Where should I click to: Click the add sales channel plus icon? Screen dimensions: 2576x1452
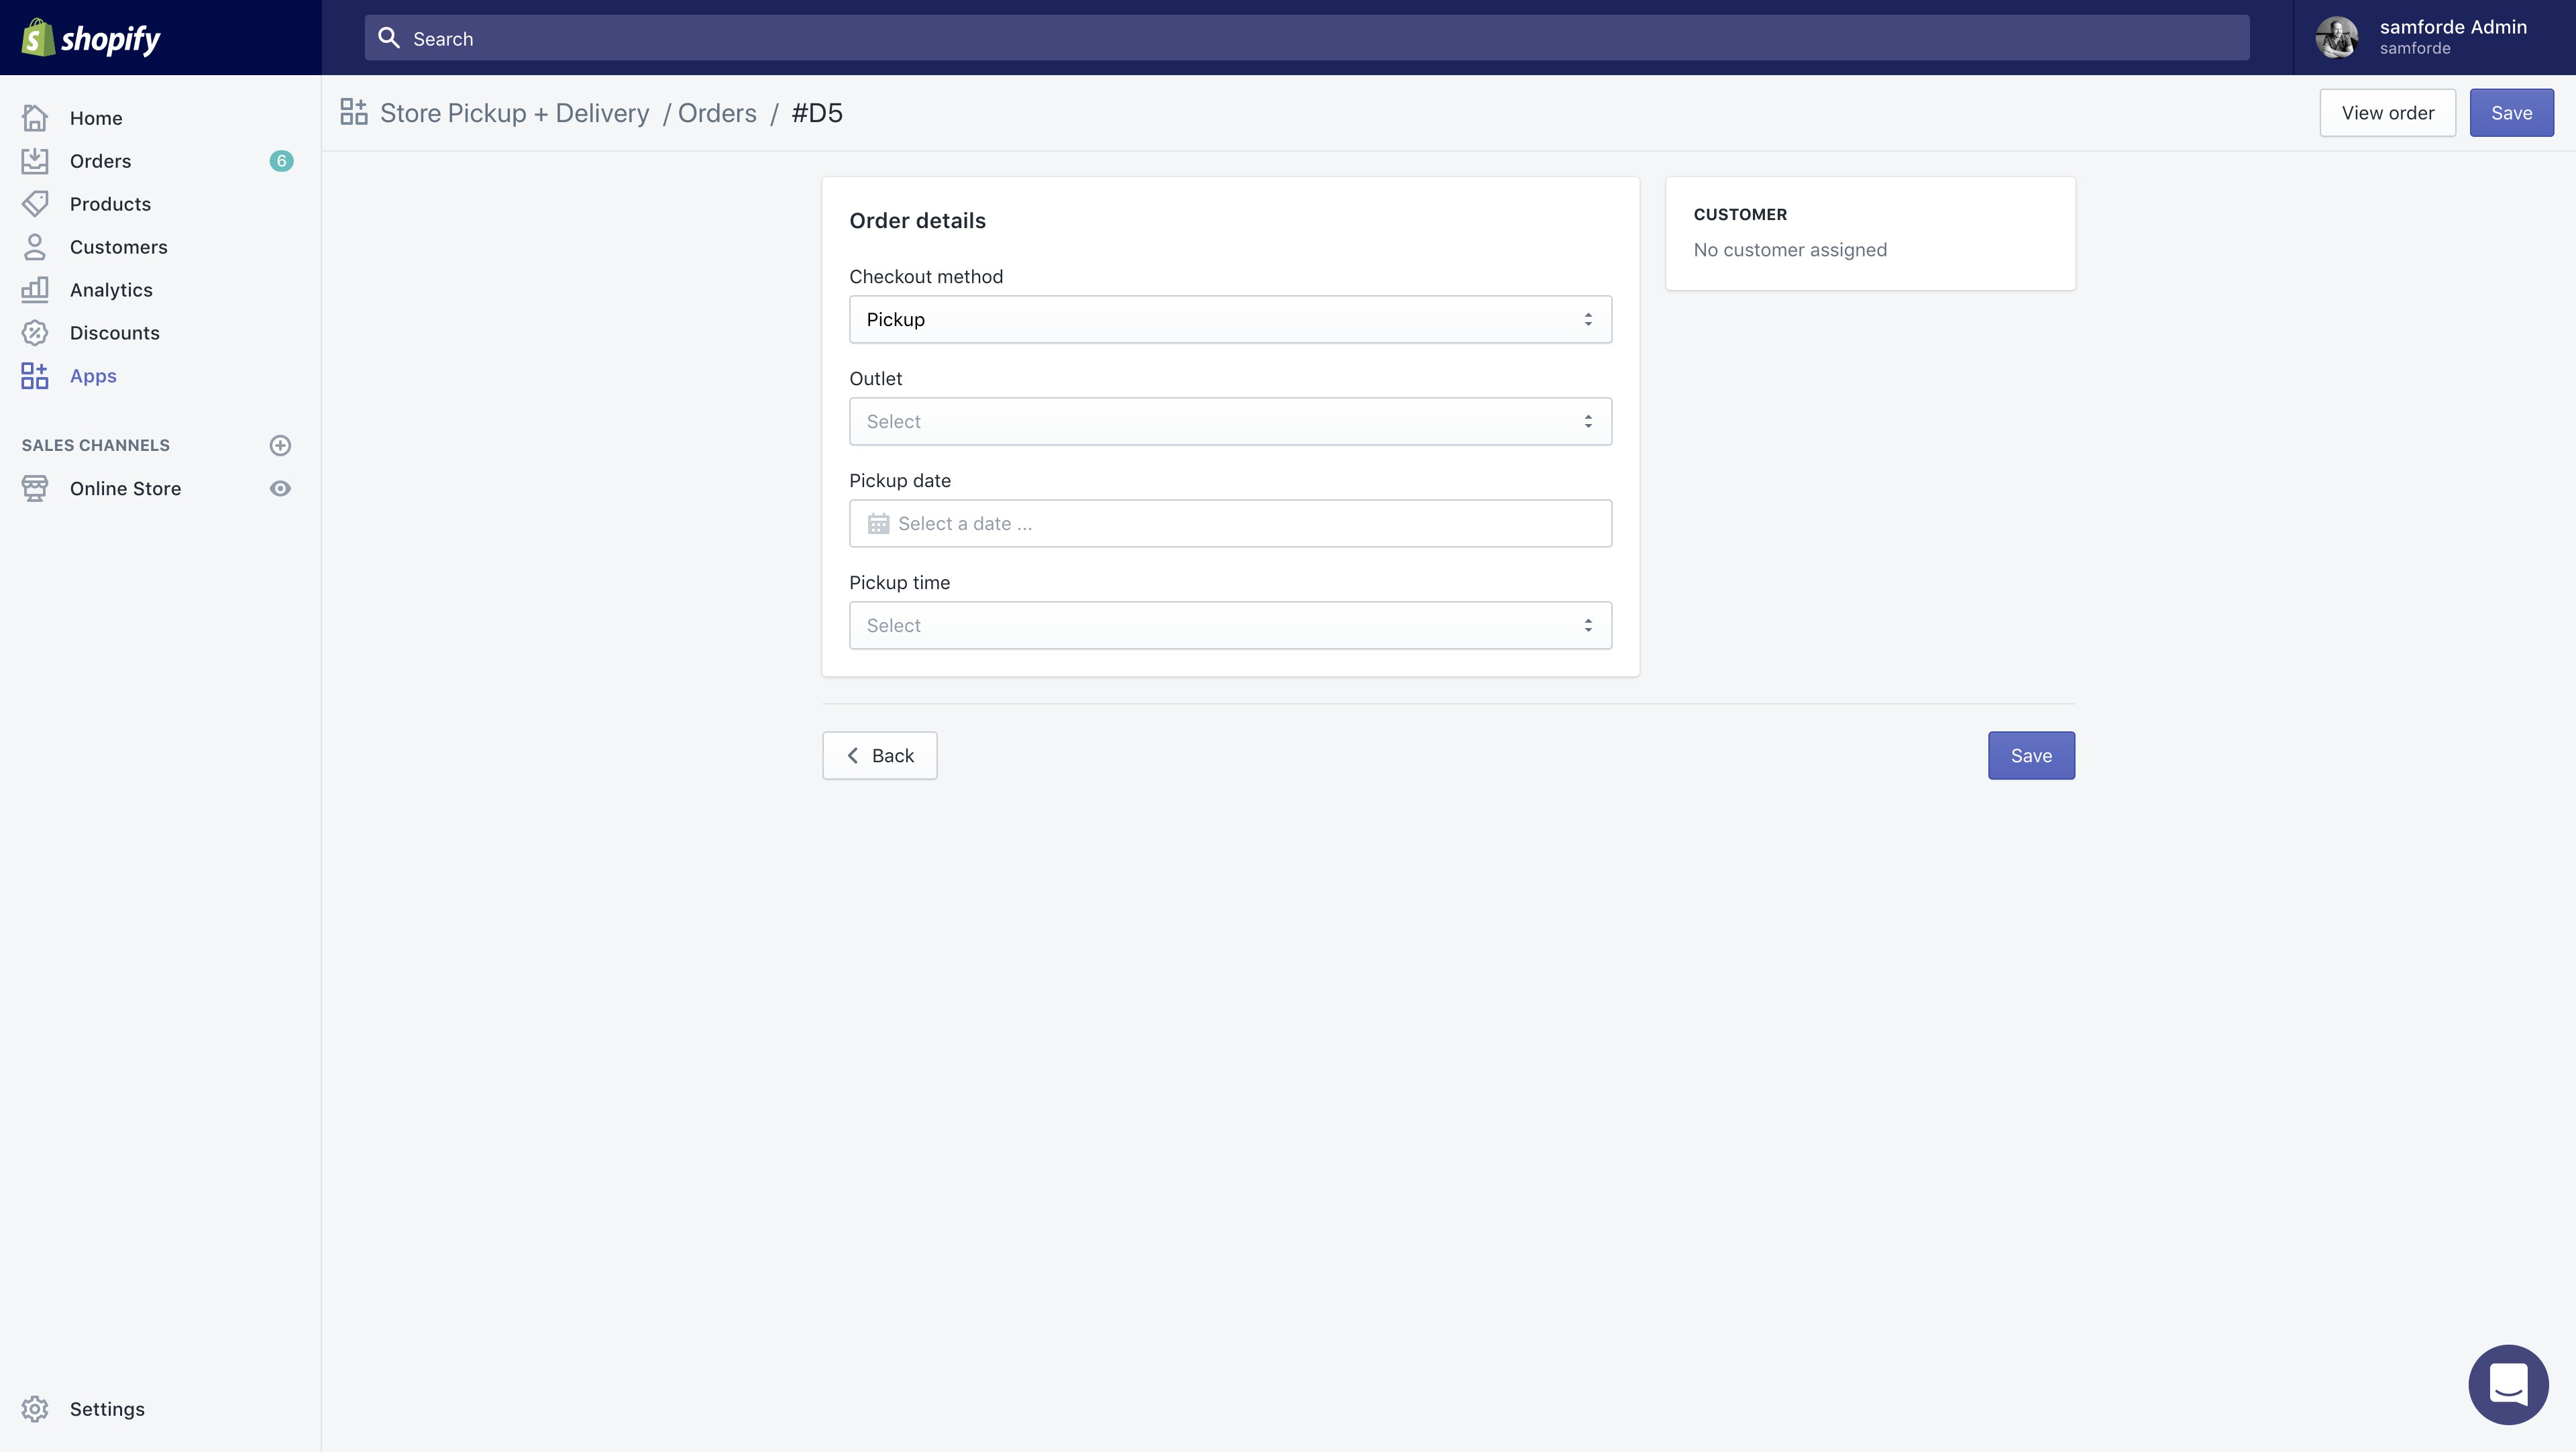coord(280,445)
